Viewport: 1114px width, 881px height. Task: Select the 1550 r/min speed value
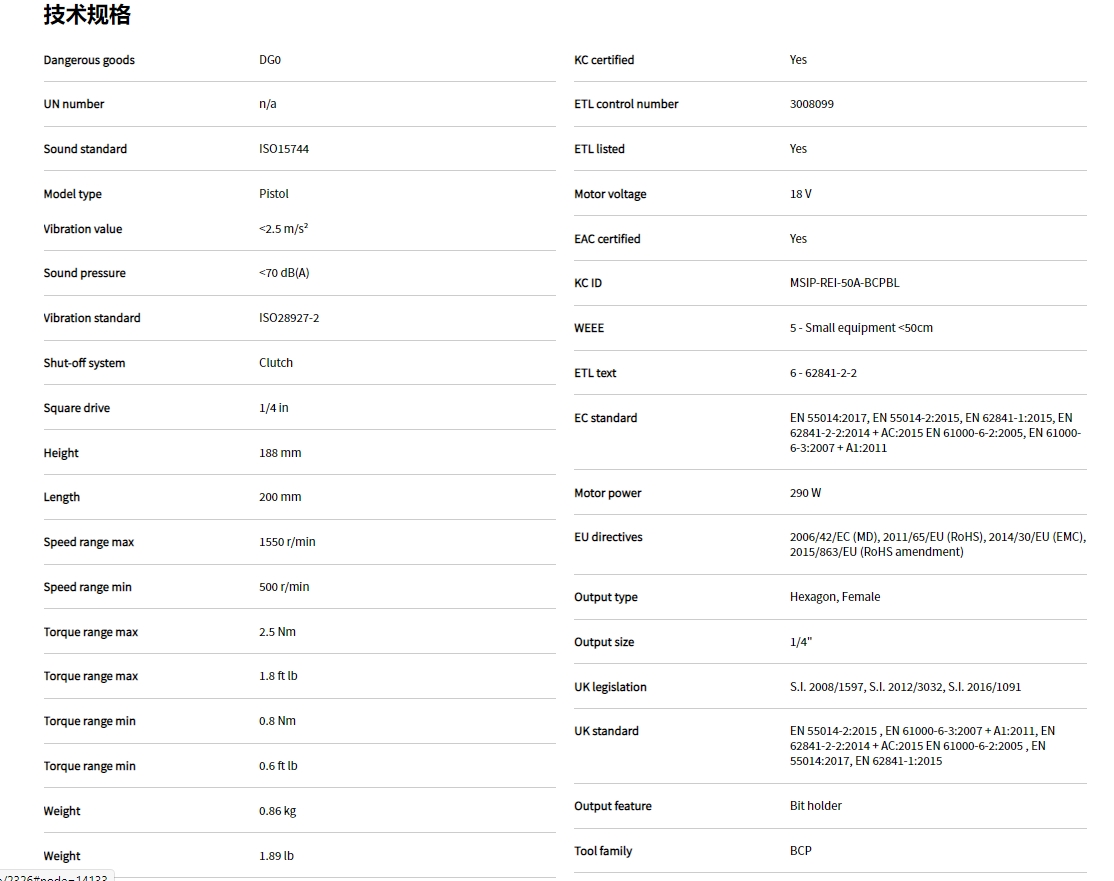(x=287, y=542)
